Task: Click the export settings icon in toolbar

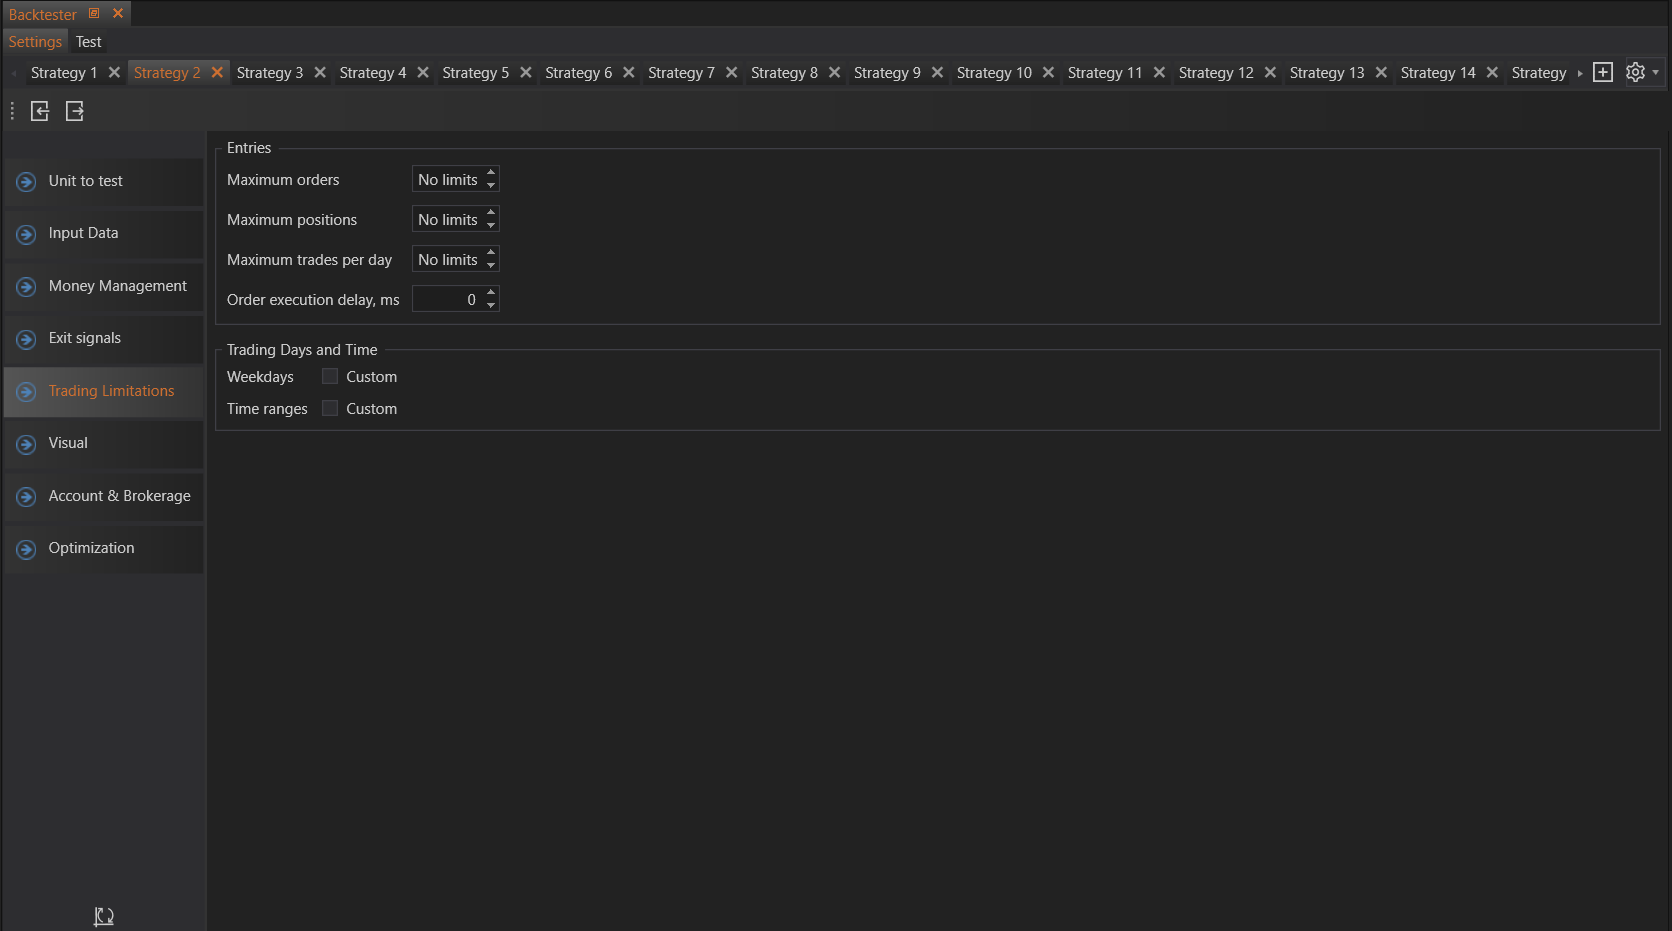Action: tap(75, 111)
